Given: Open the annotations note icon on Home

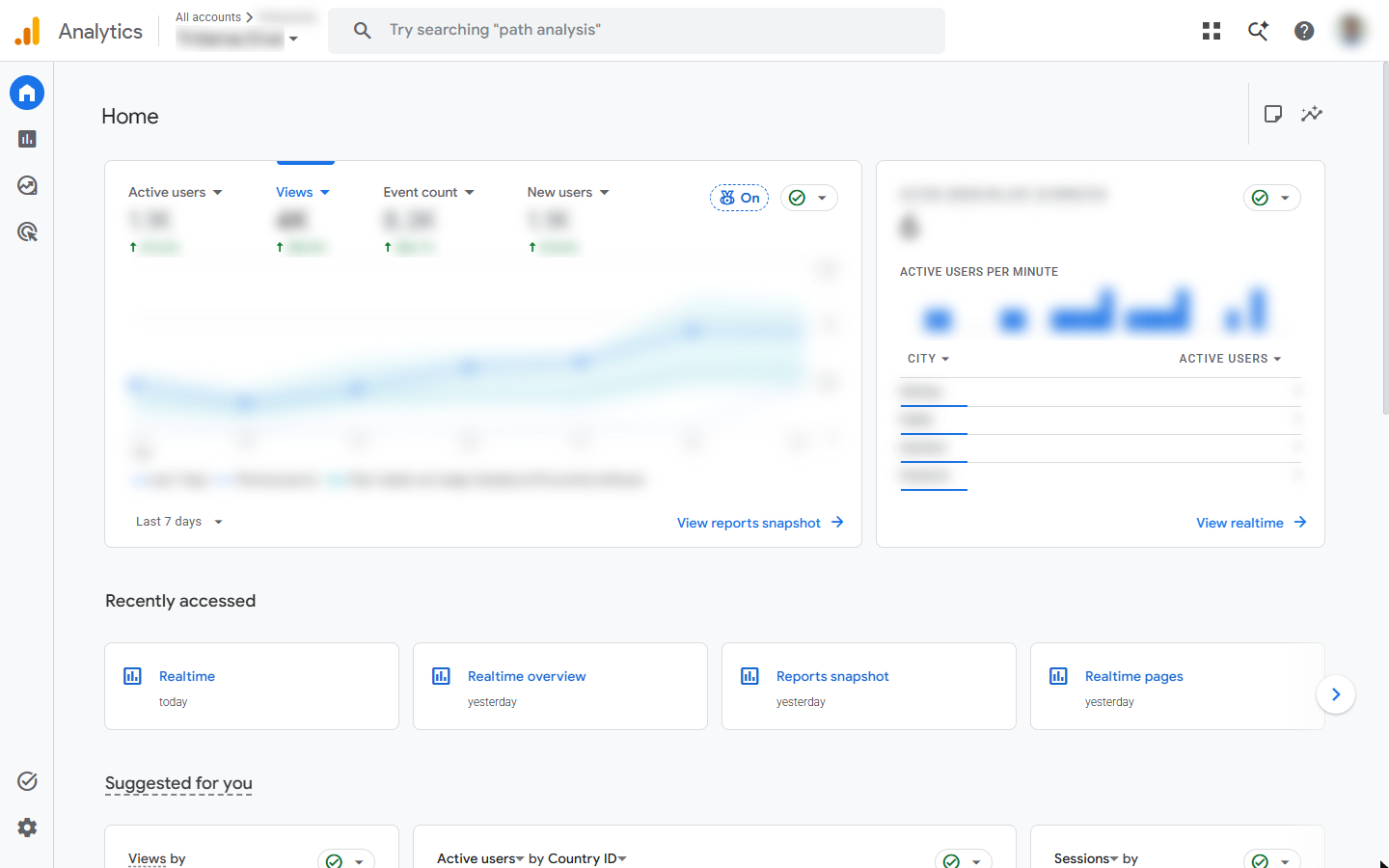Looking at the screenshot, I should tap(1273, 114).
